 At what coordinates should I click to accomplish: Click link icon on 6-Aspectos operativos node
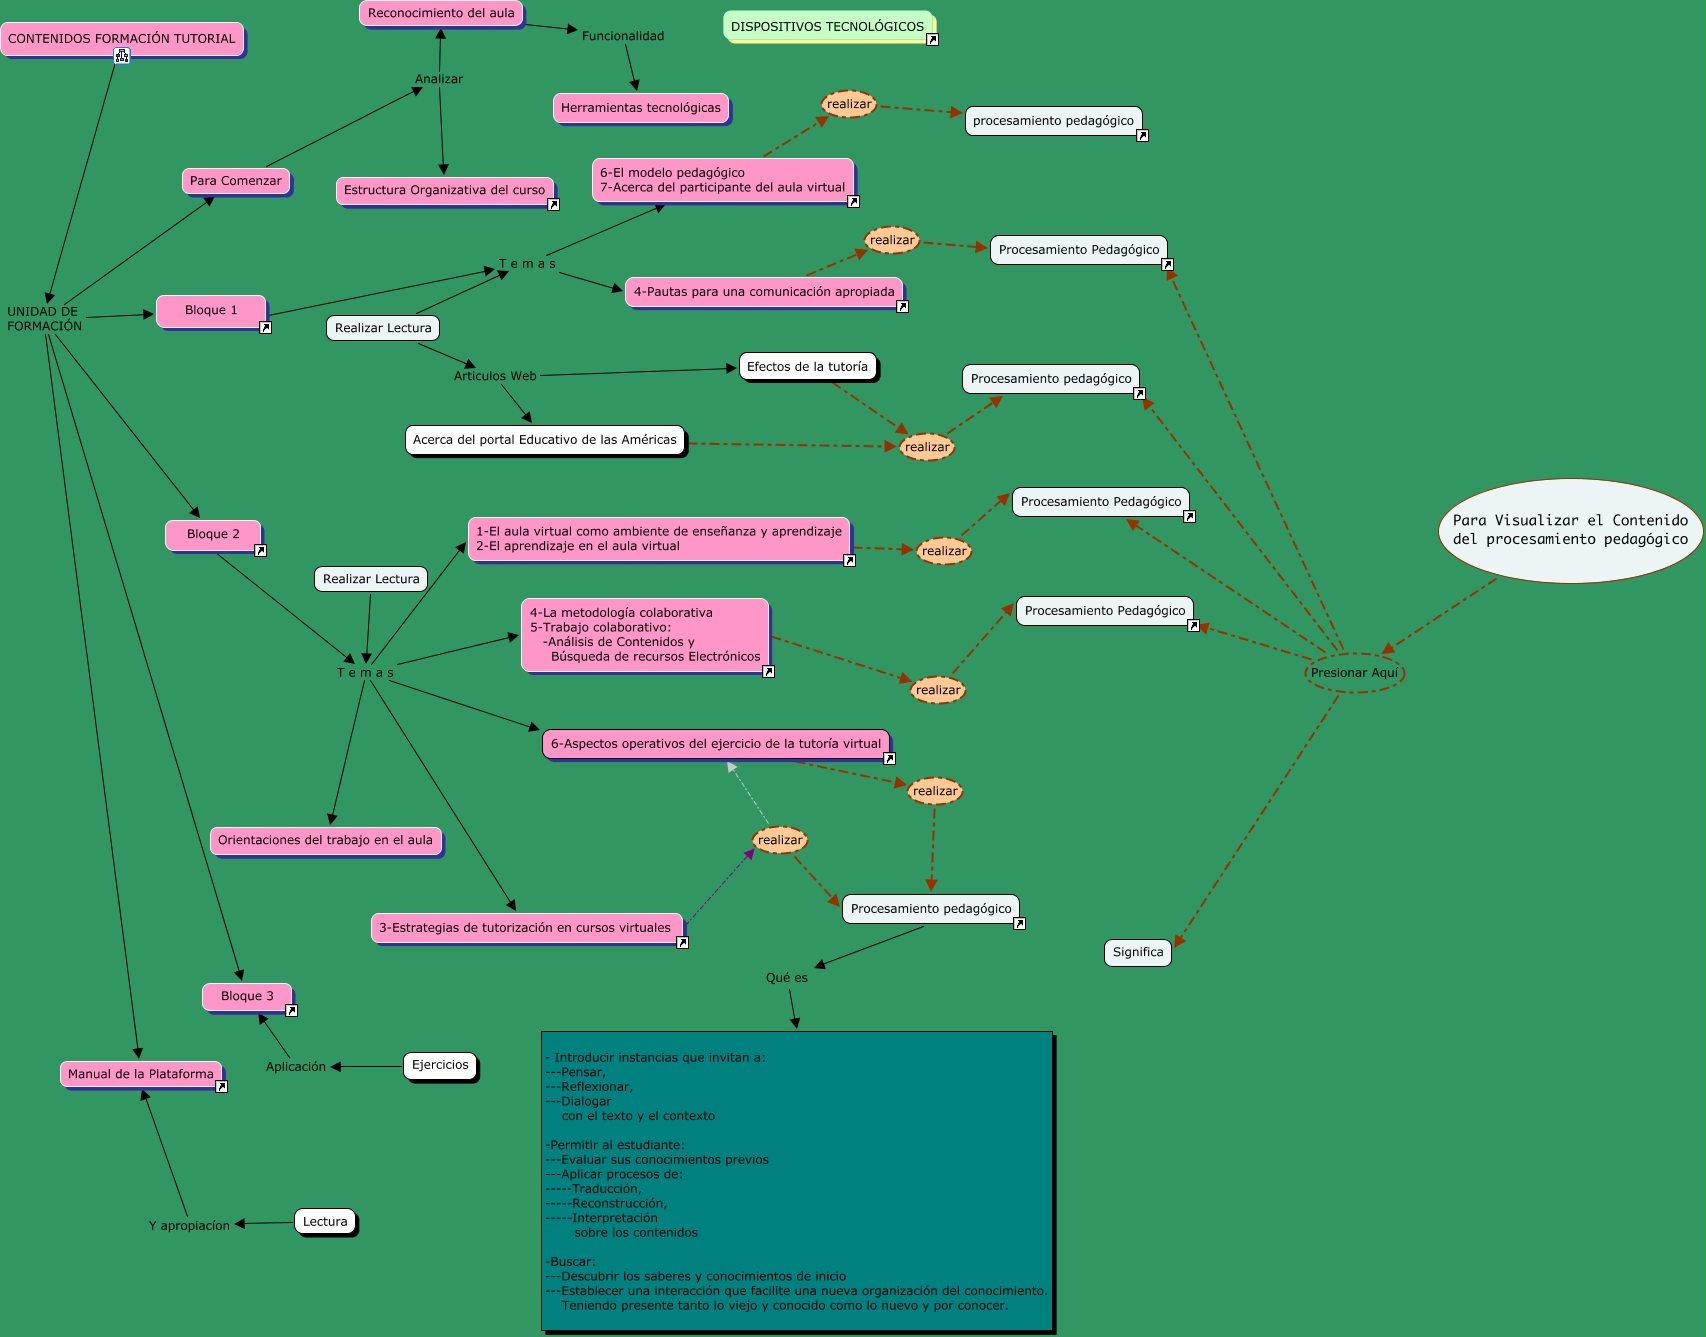pos(889,759)
